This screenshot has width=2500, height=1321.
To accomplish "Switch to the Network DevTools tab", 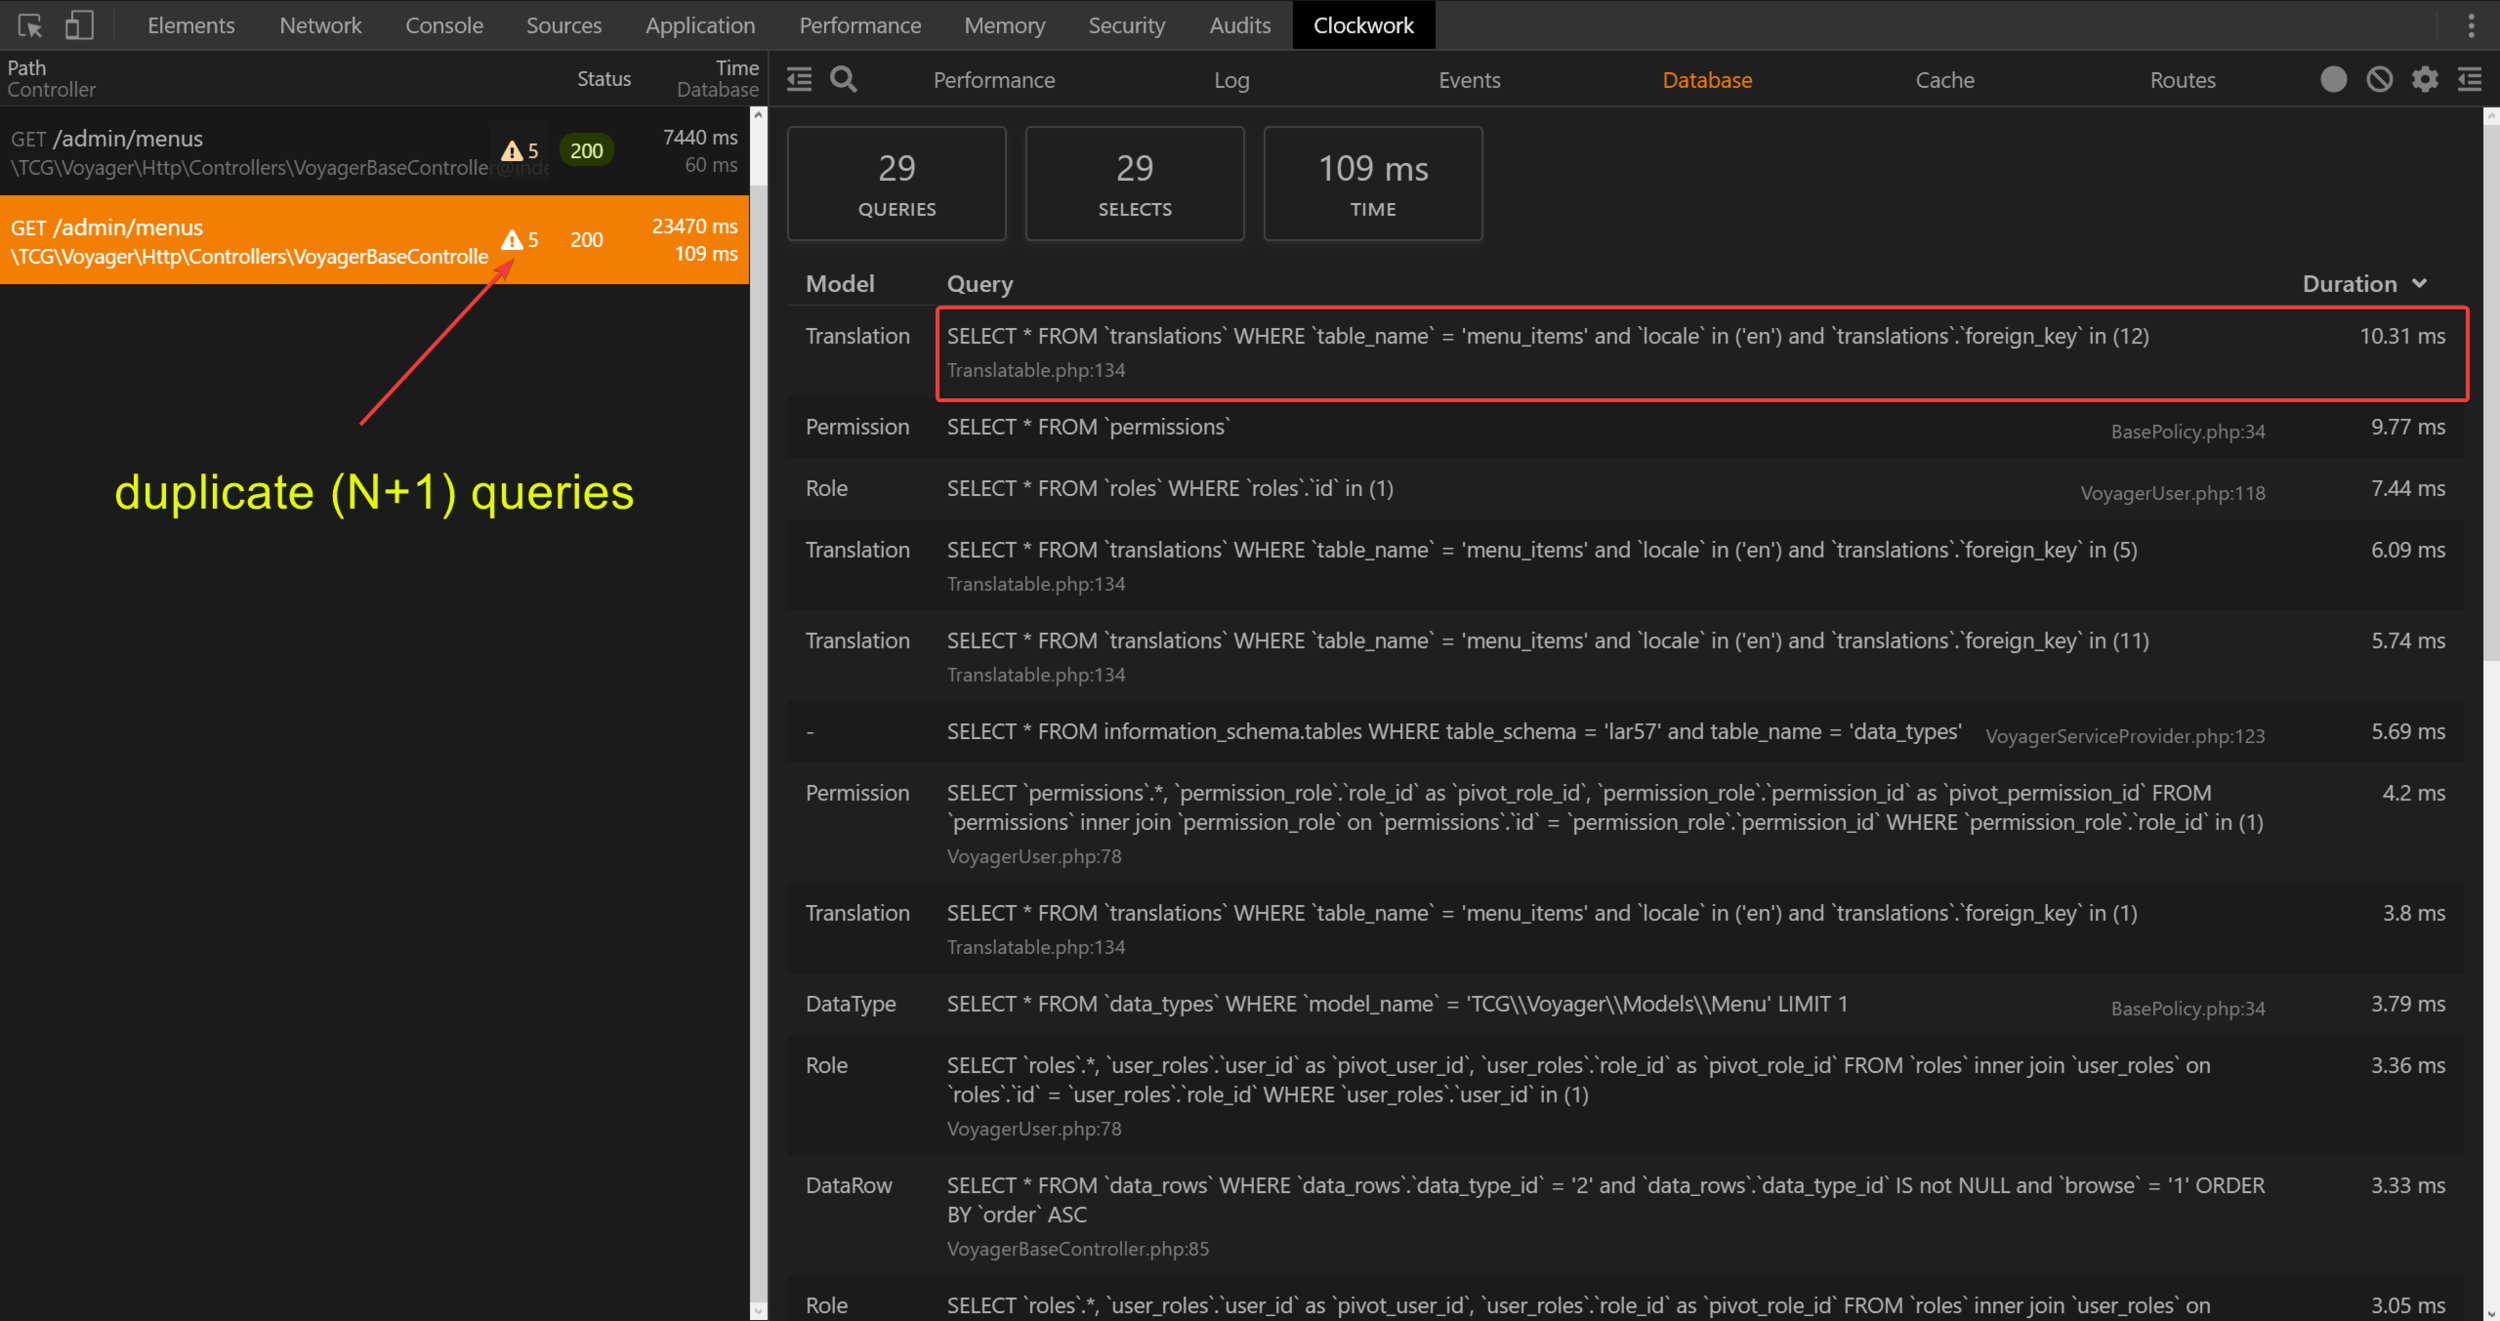I will [x=320, y=25].
